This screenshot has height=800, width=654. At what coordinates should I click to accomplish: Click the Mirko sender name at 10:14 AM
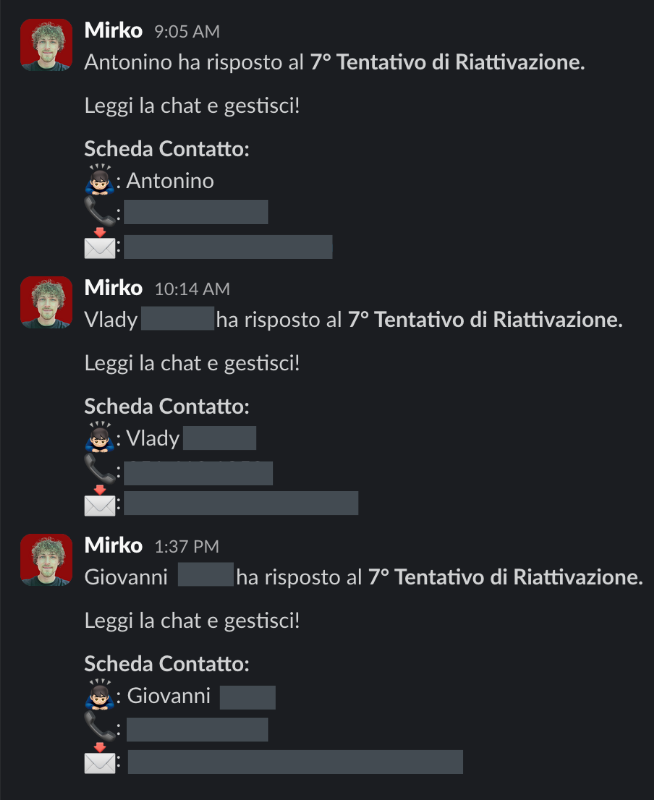point(113,288)
